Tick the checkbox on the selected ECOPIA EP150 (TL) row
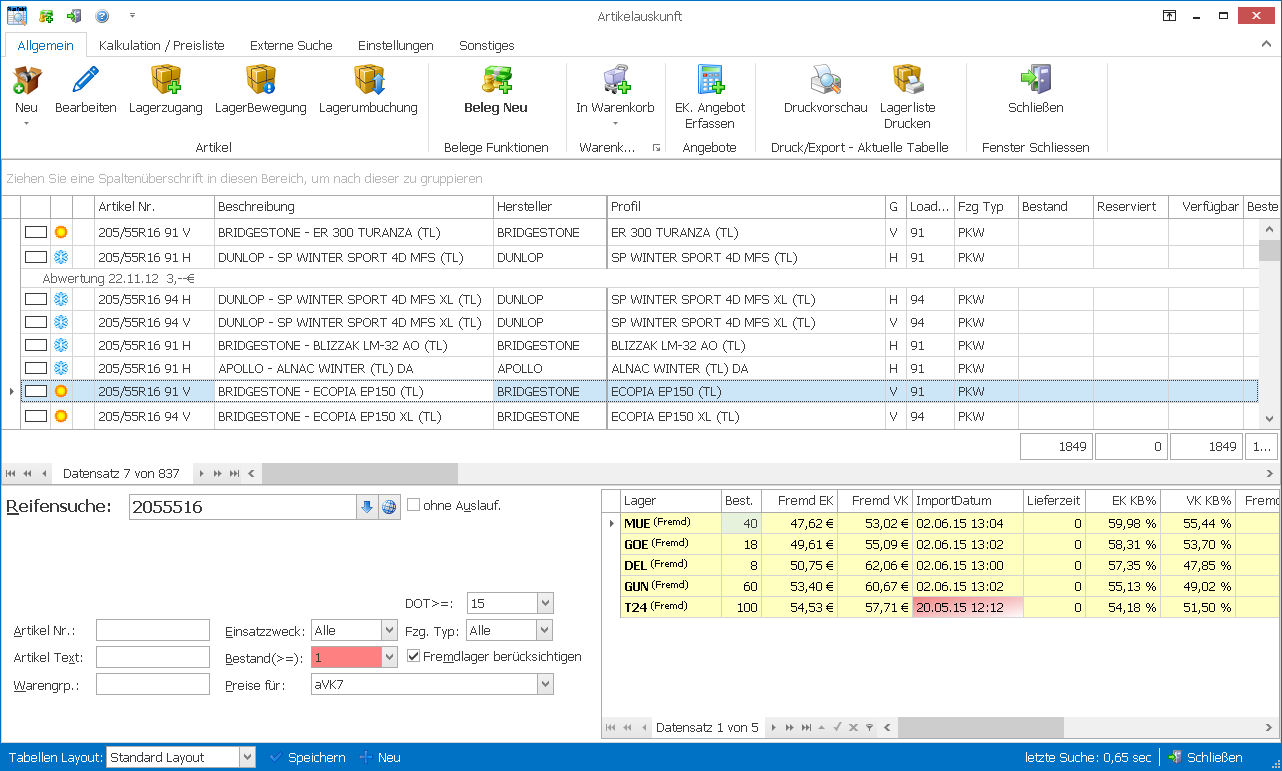 [x=36, y=392]
